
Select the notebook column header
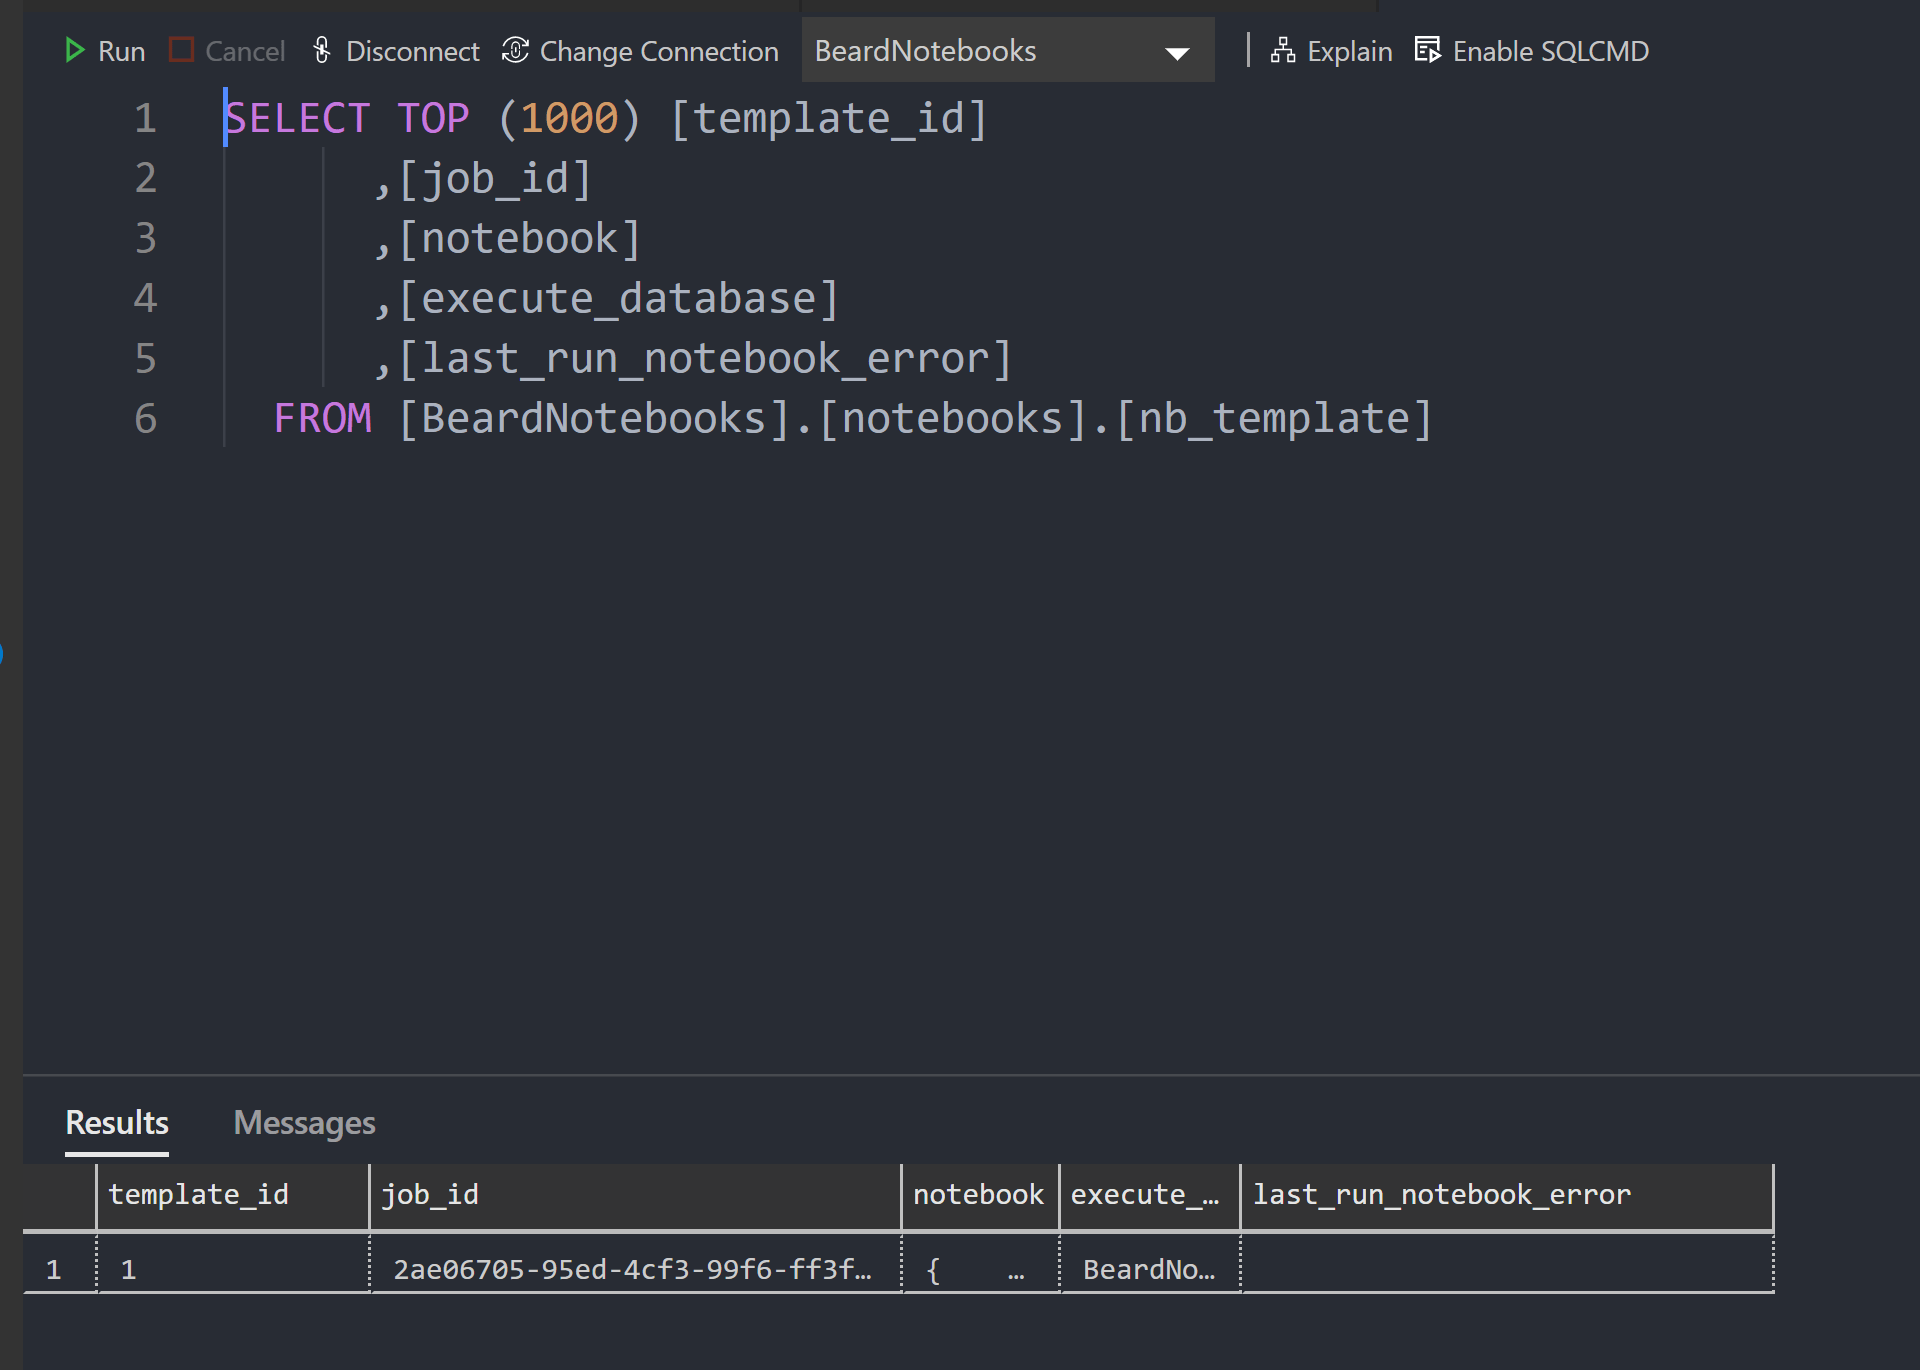click(977, 1194)
